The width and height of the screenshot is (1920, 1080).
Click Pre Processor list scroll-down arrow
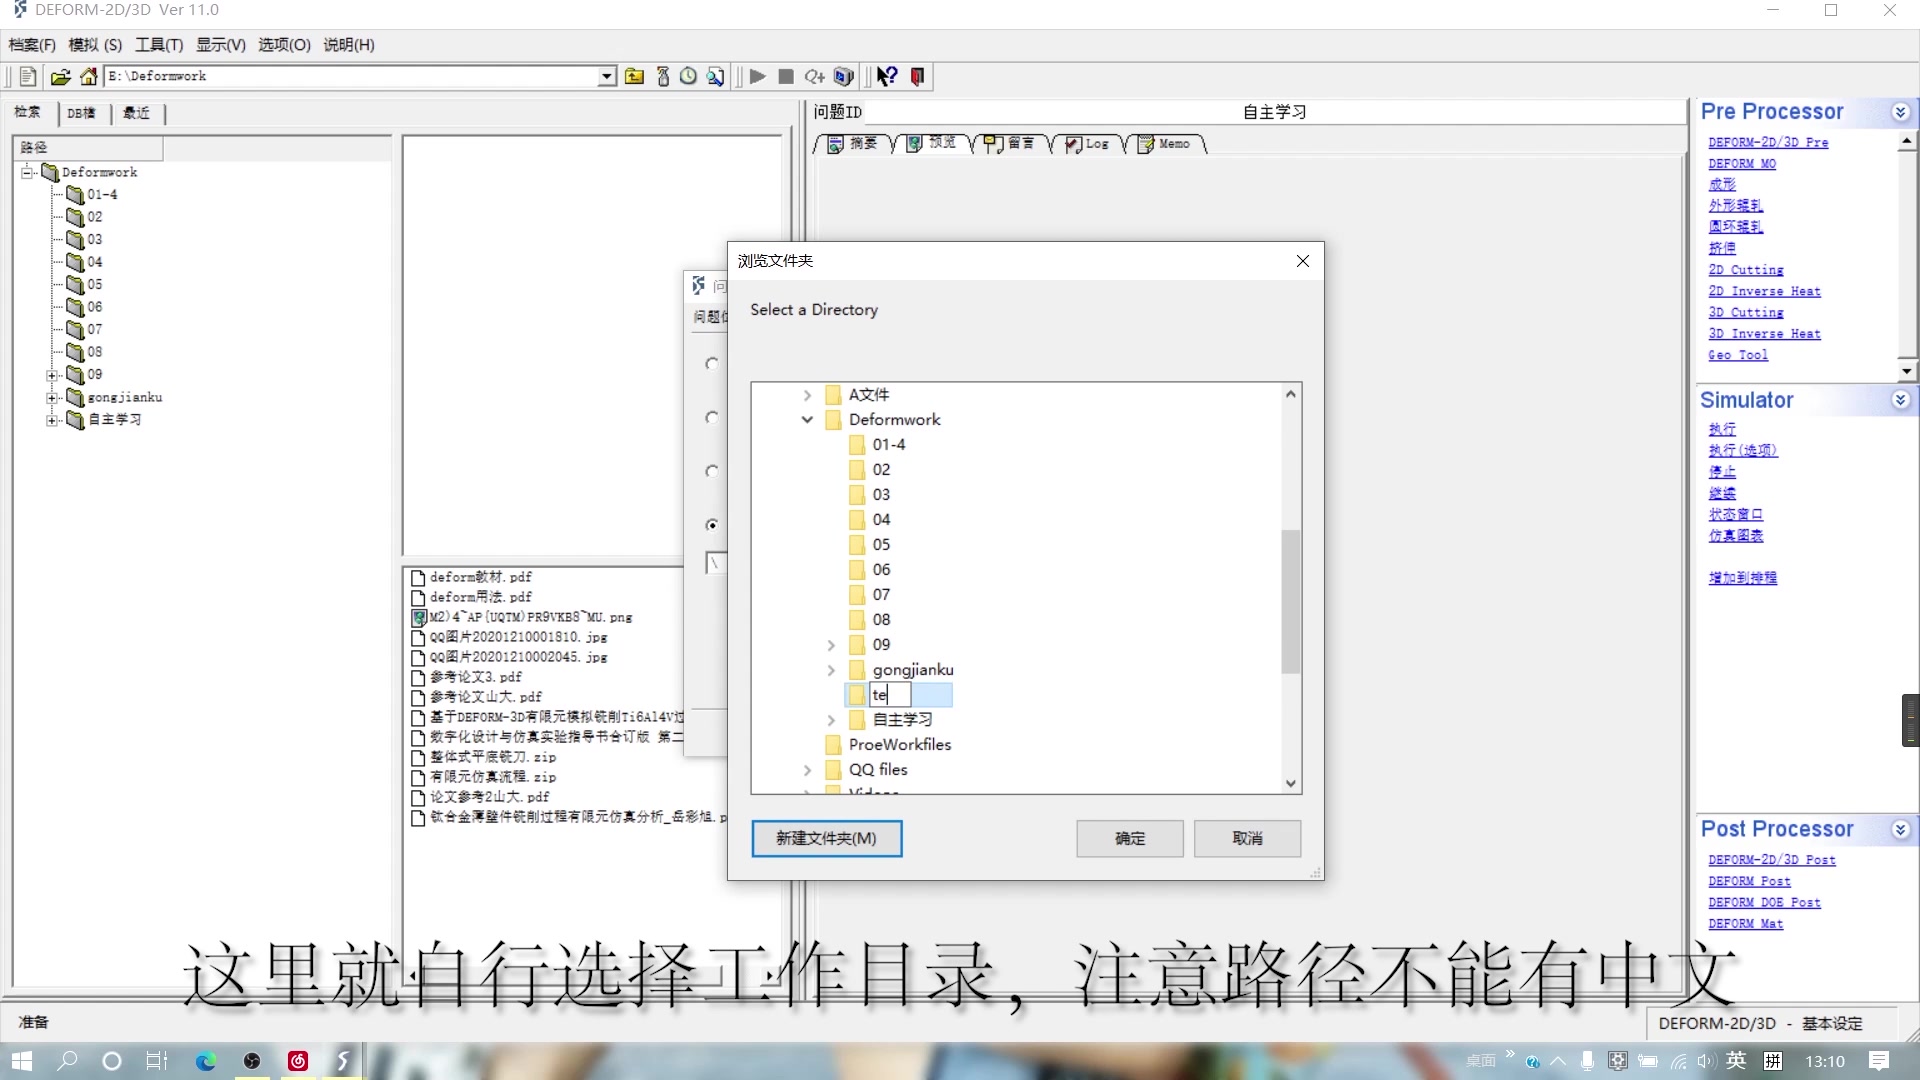point(1907,371)
